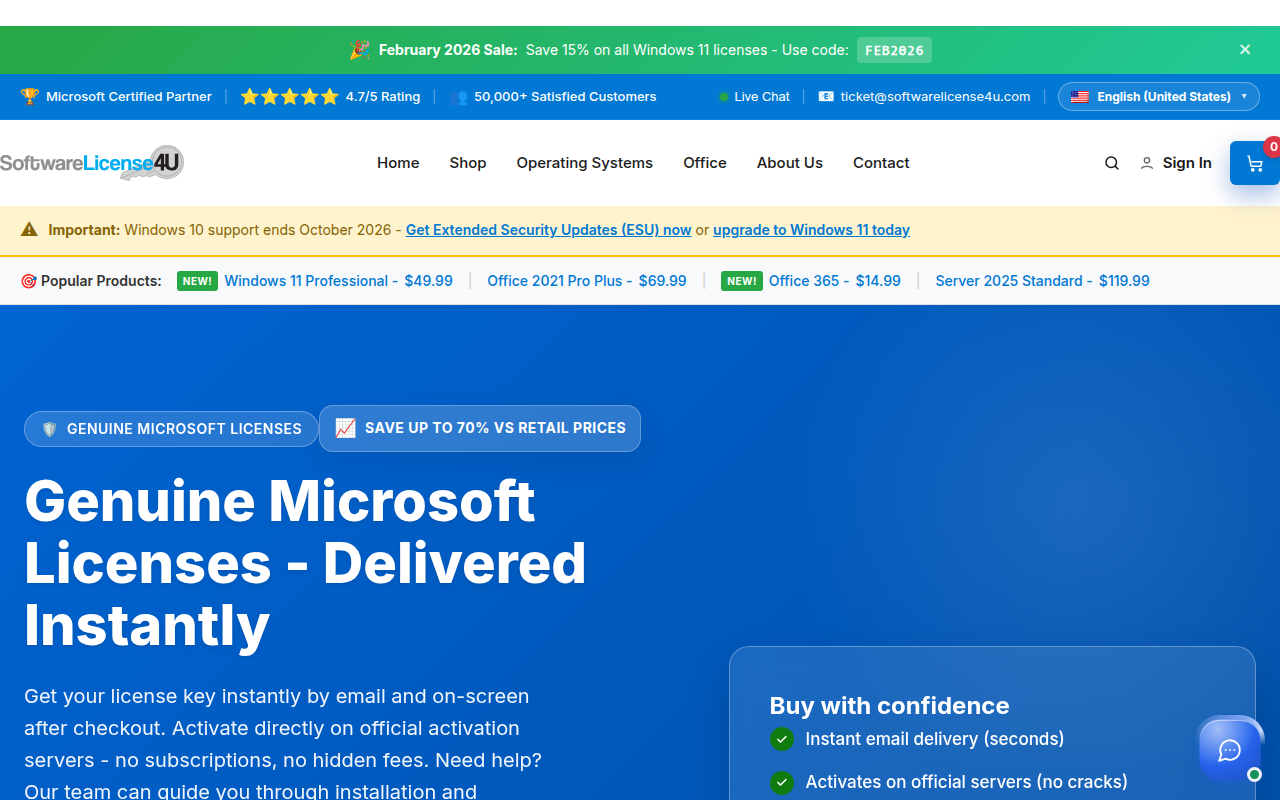The width and height of the screenshot is (1280, 800).
Task: Click the Satisfied Customers people icon
Action: point(459,97)
